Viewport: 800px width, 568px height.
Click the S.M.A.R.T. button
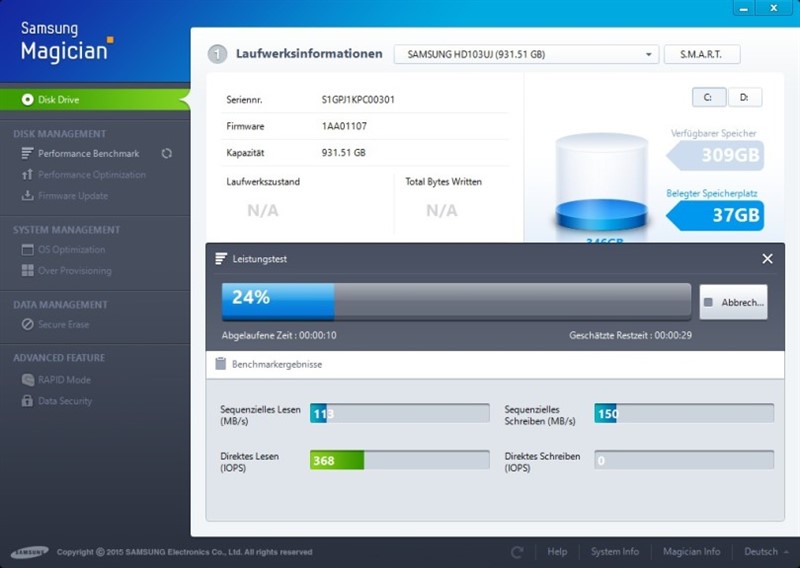tap(702, 54)
